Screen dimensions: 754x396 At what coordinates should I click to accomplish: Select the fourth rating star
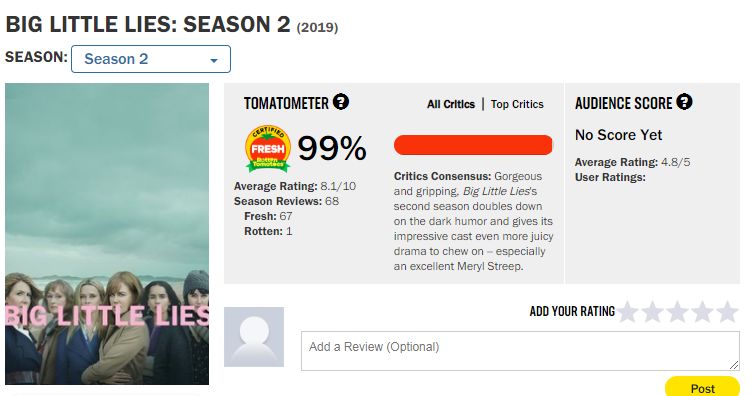coord(703,312)
